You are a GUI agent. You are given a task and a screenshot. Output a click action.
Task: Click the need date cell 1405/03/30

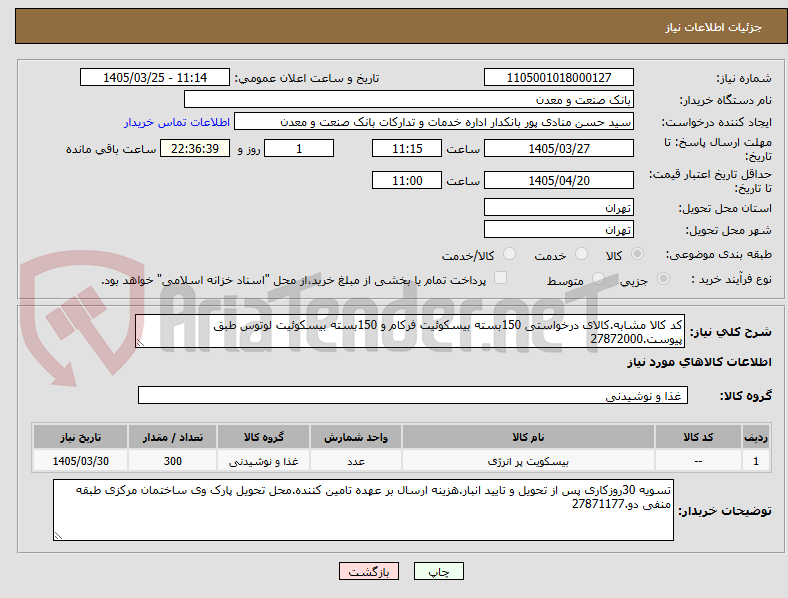[80, 461]
